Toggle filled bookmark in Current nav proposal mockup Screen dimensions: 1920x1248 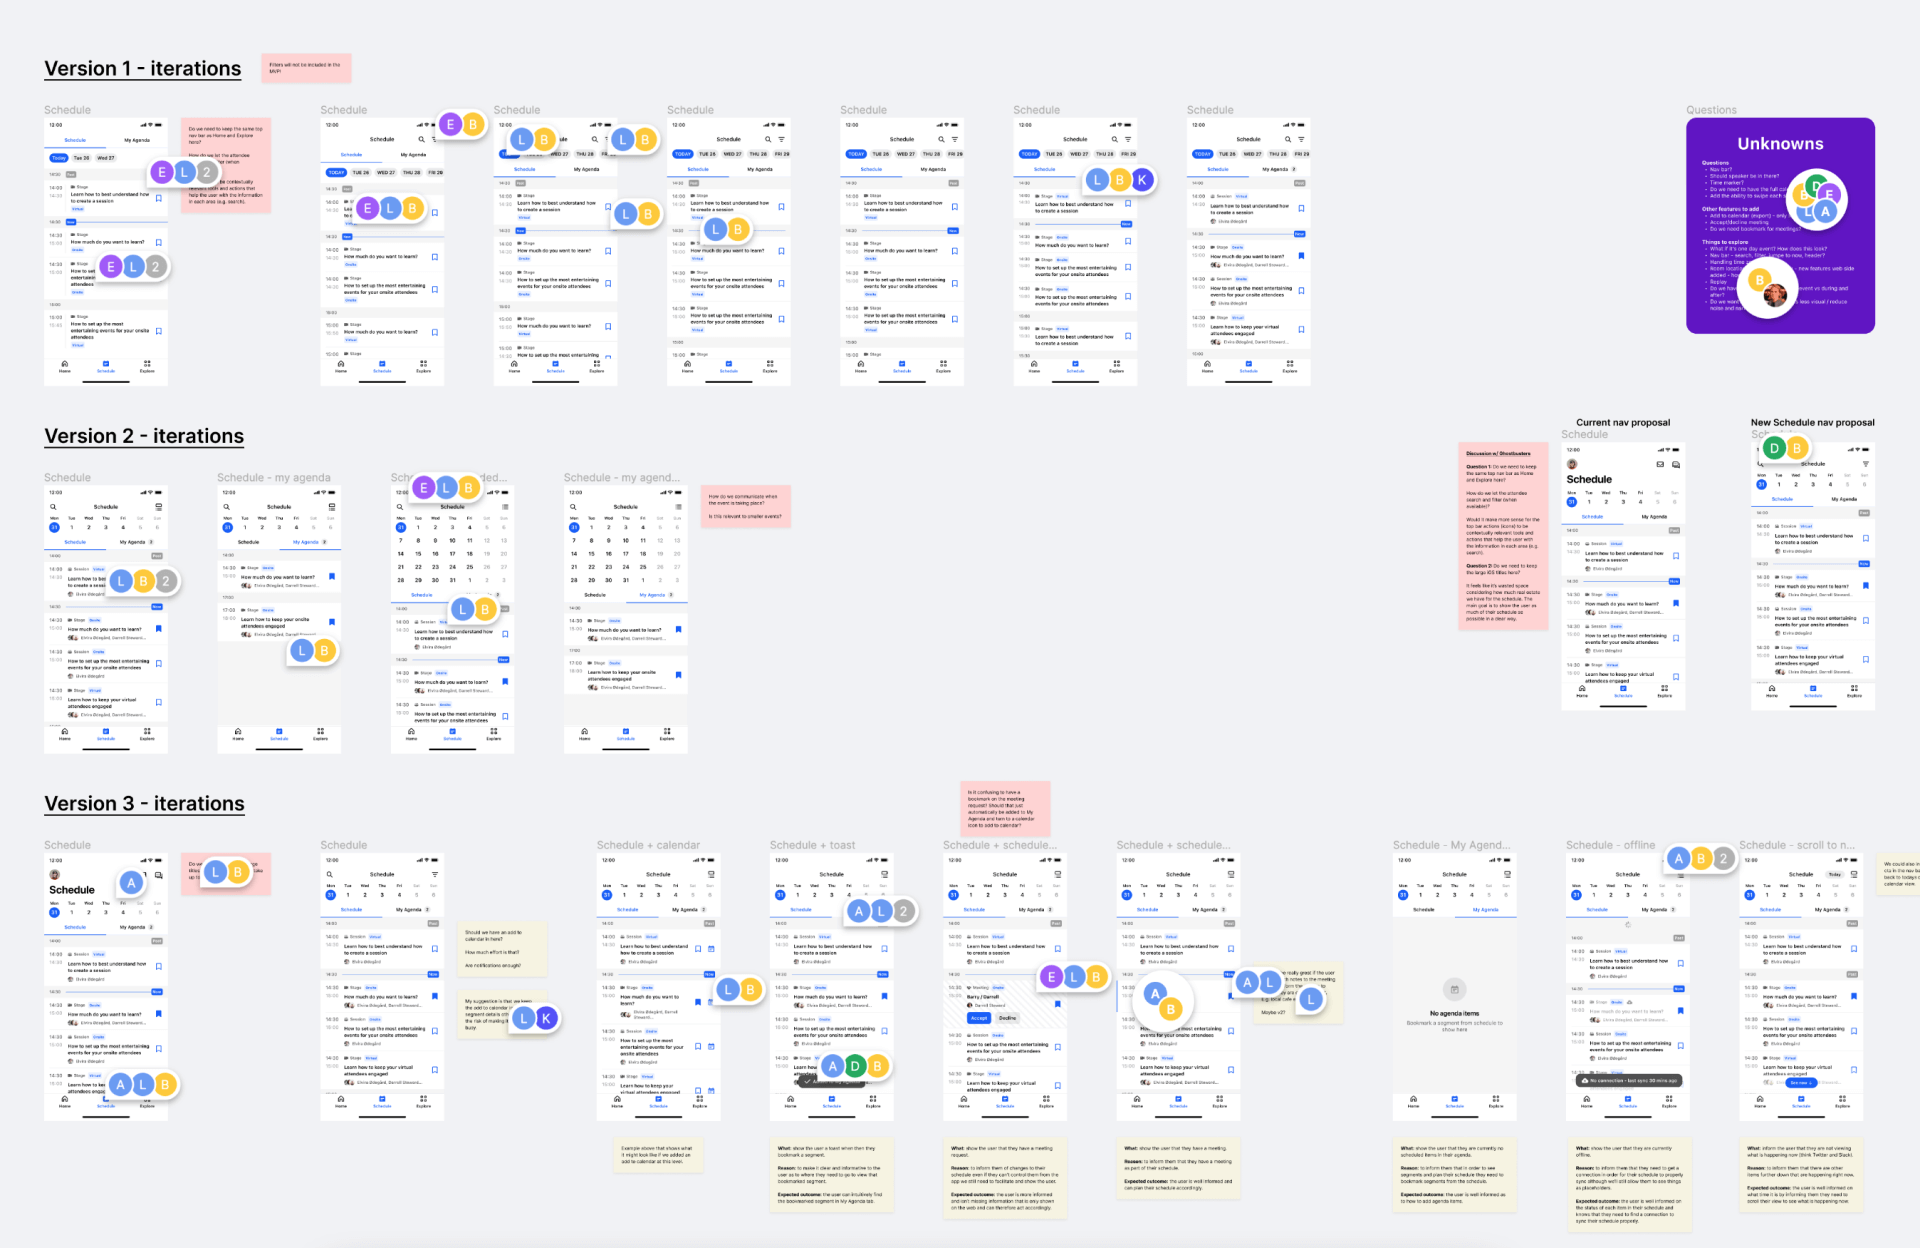click(1676, 603)
